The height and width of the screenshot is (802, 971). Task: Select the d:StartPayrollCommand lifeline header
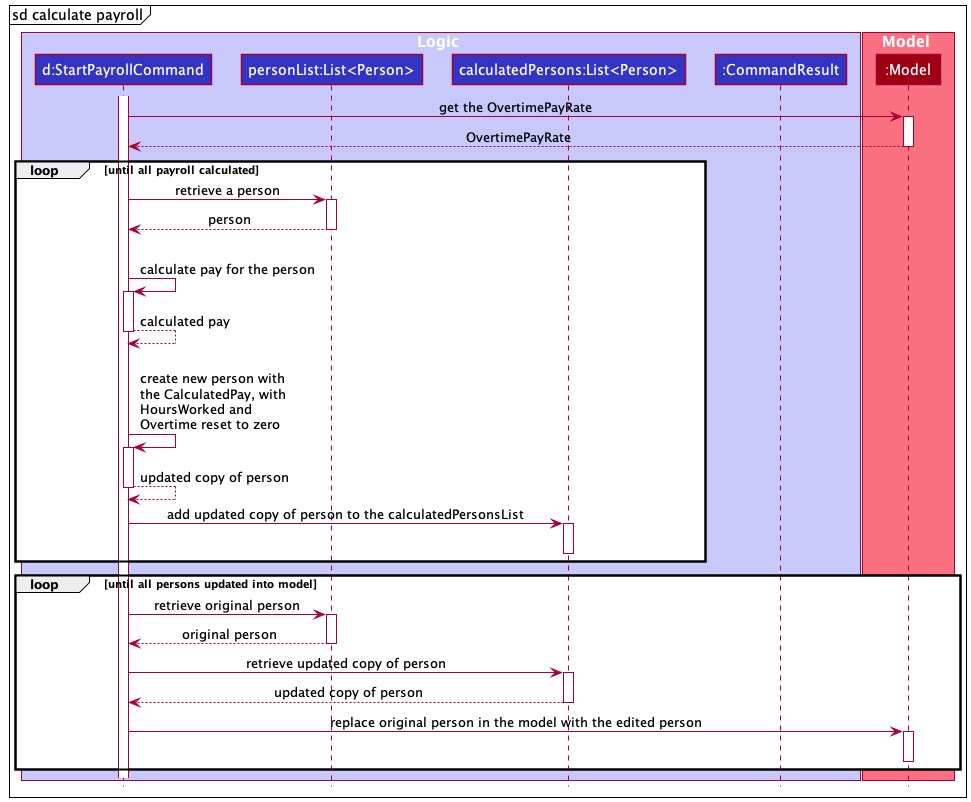tap(123, 69)
